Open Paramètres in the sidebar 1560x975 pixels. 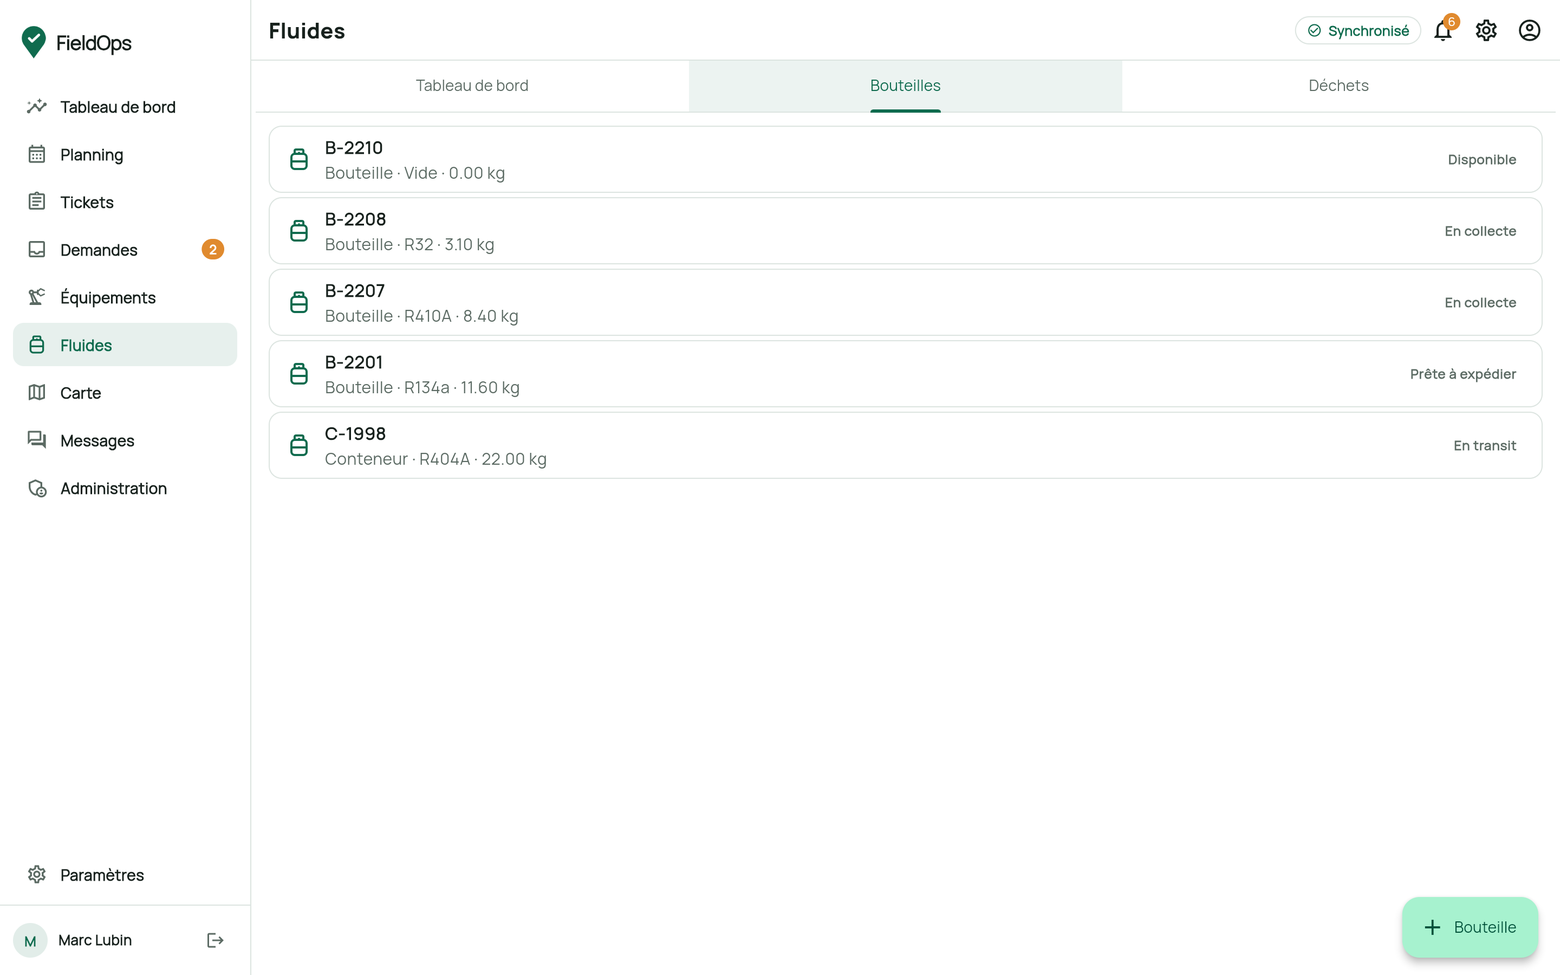tap(125, 875)
